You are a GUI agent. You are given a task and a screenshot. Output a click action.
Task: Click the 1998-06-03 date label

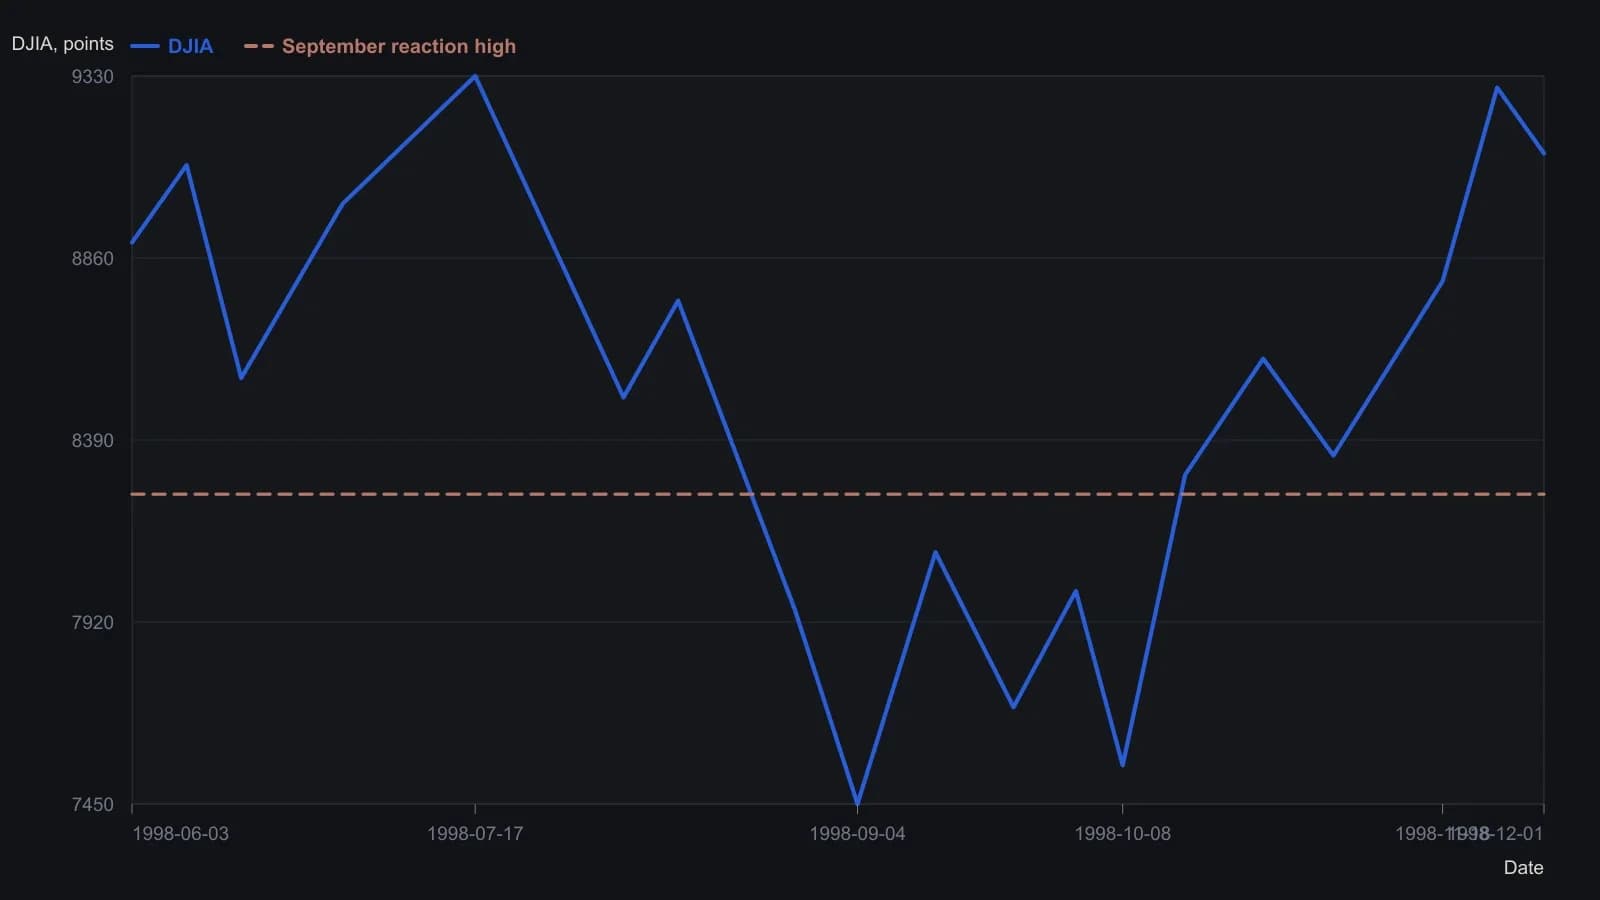tap(180, 834)
